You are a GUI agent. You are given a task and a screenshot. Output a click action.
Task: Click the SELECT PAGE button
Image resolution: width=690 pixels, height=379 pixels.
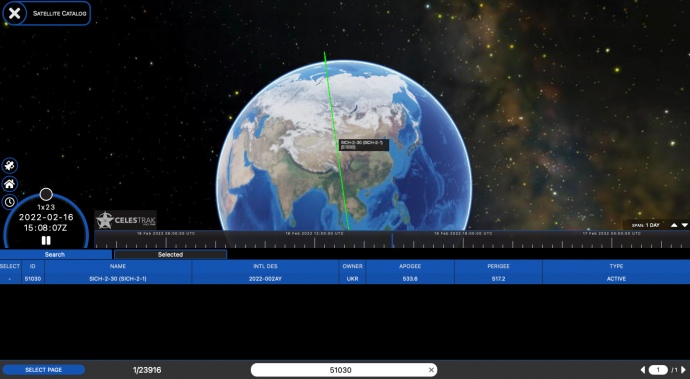[44, 370]
